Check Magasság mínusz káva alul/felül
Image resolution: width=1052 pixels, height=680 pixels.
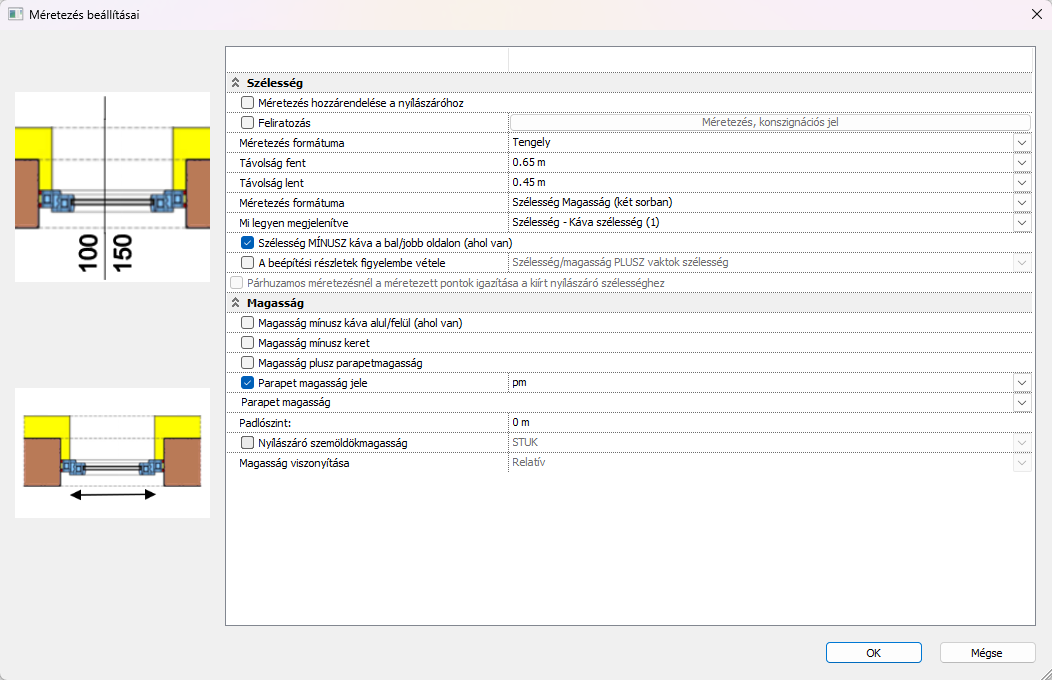coord(248,323)
